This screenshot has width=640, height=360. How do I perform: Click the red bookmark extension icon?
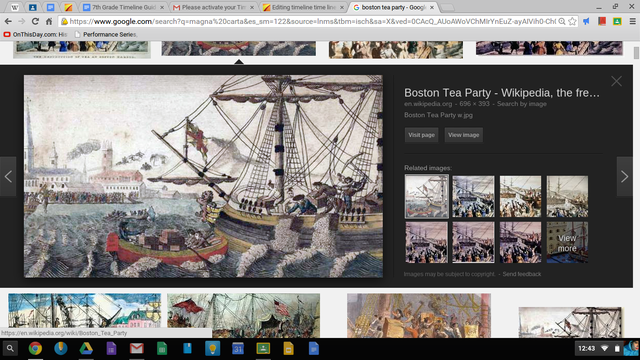click(x=602, y=21)
